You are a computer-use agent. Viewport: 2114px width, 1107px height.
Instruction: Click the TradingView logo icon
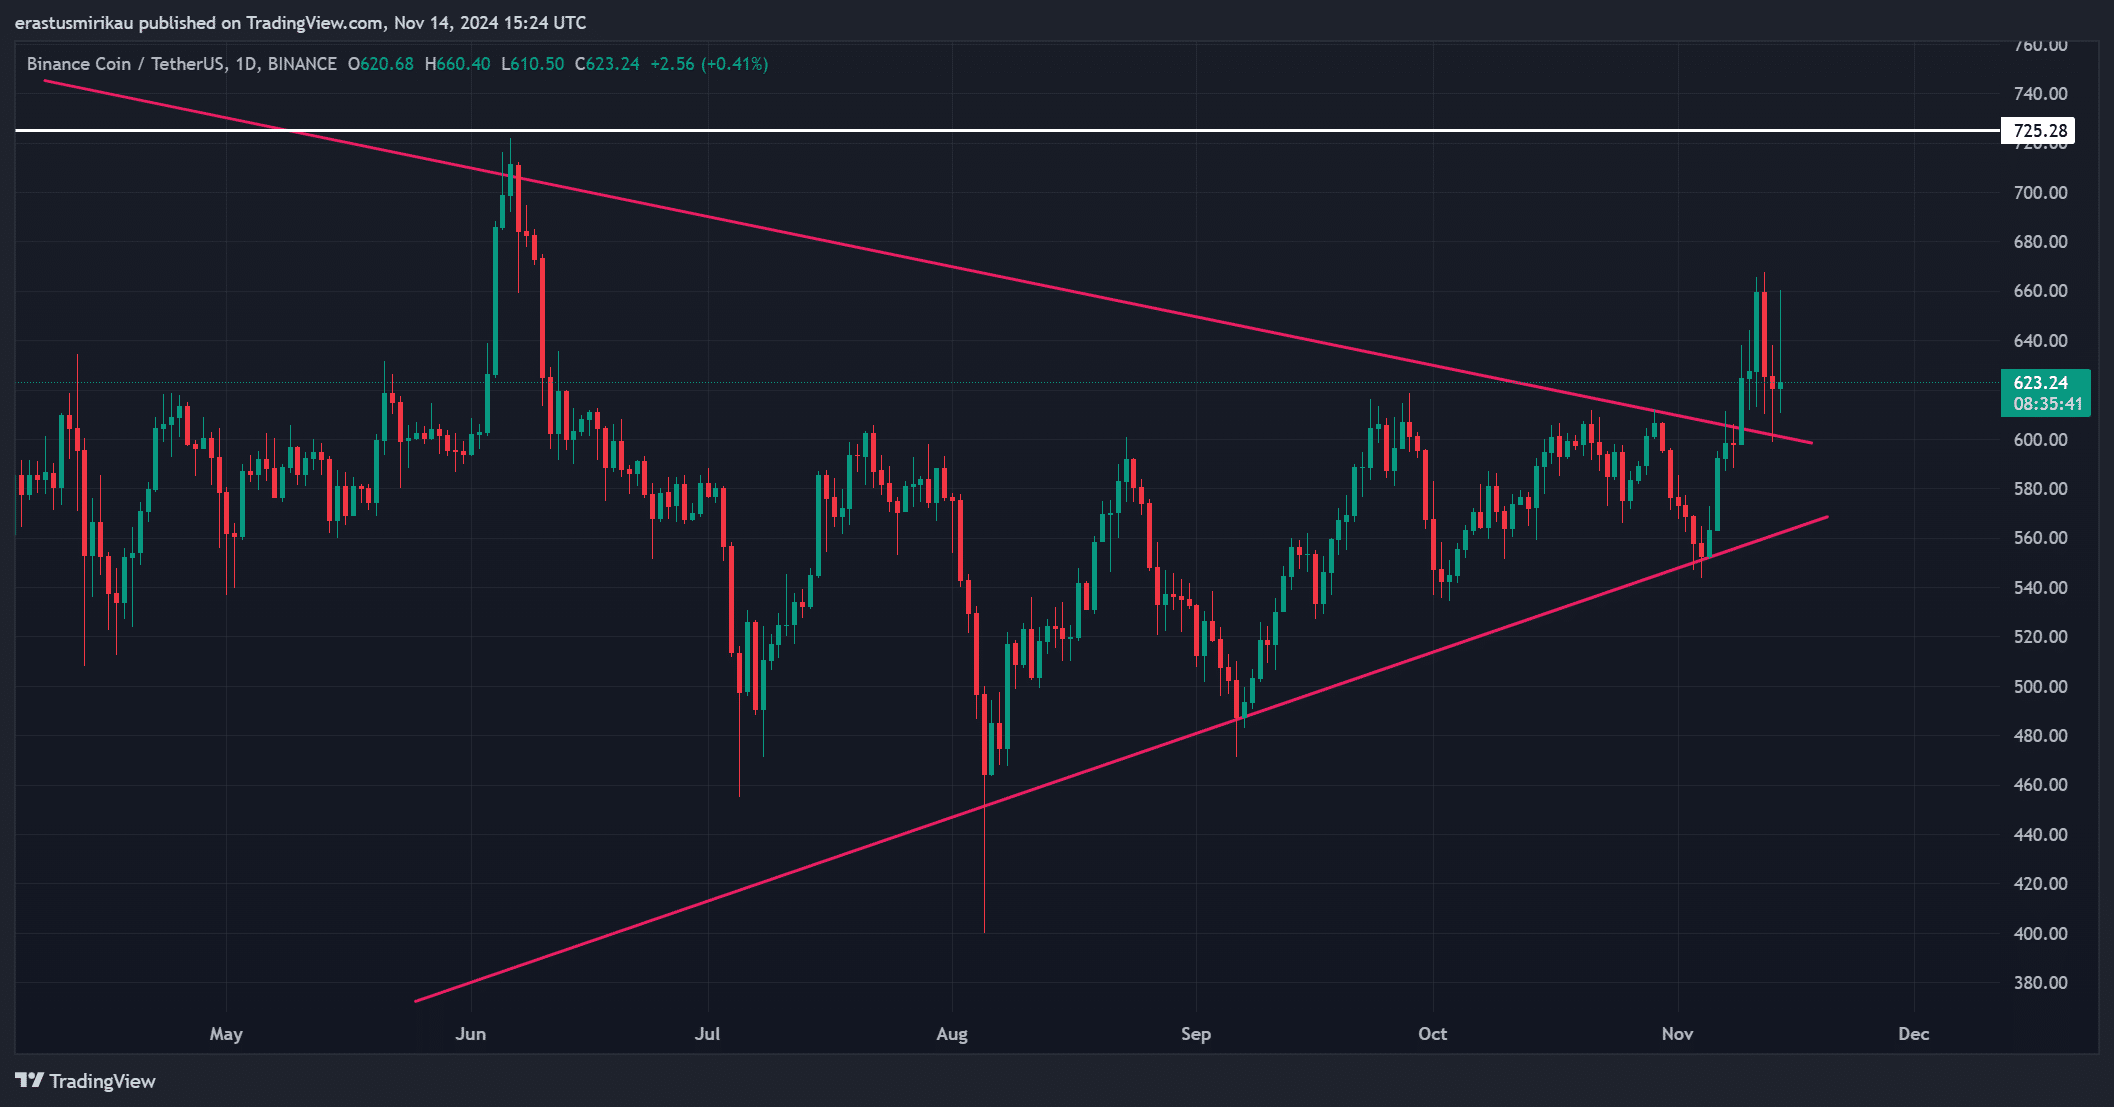point(29,1081)
